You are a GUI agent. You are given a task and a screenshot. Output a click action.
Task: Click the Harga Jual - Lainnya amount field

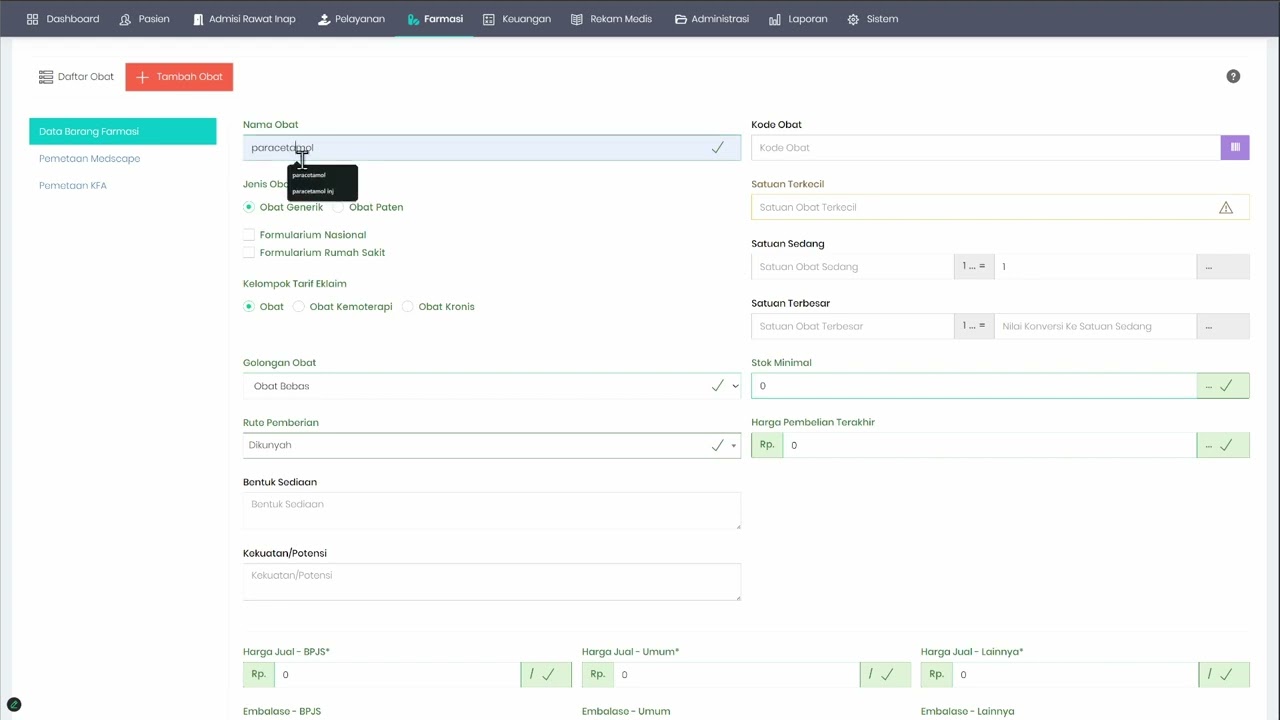[1075, 674]
